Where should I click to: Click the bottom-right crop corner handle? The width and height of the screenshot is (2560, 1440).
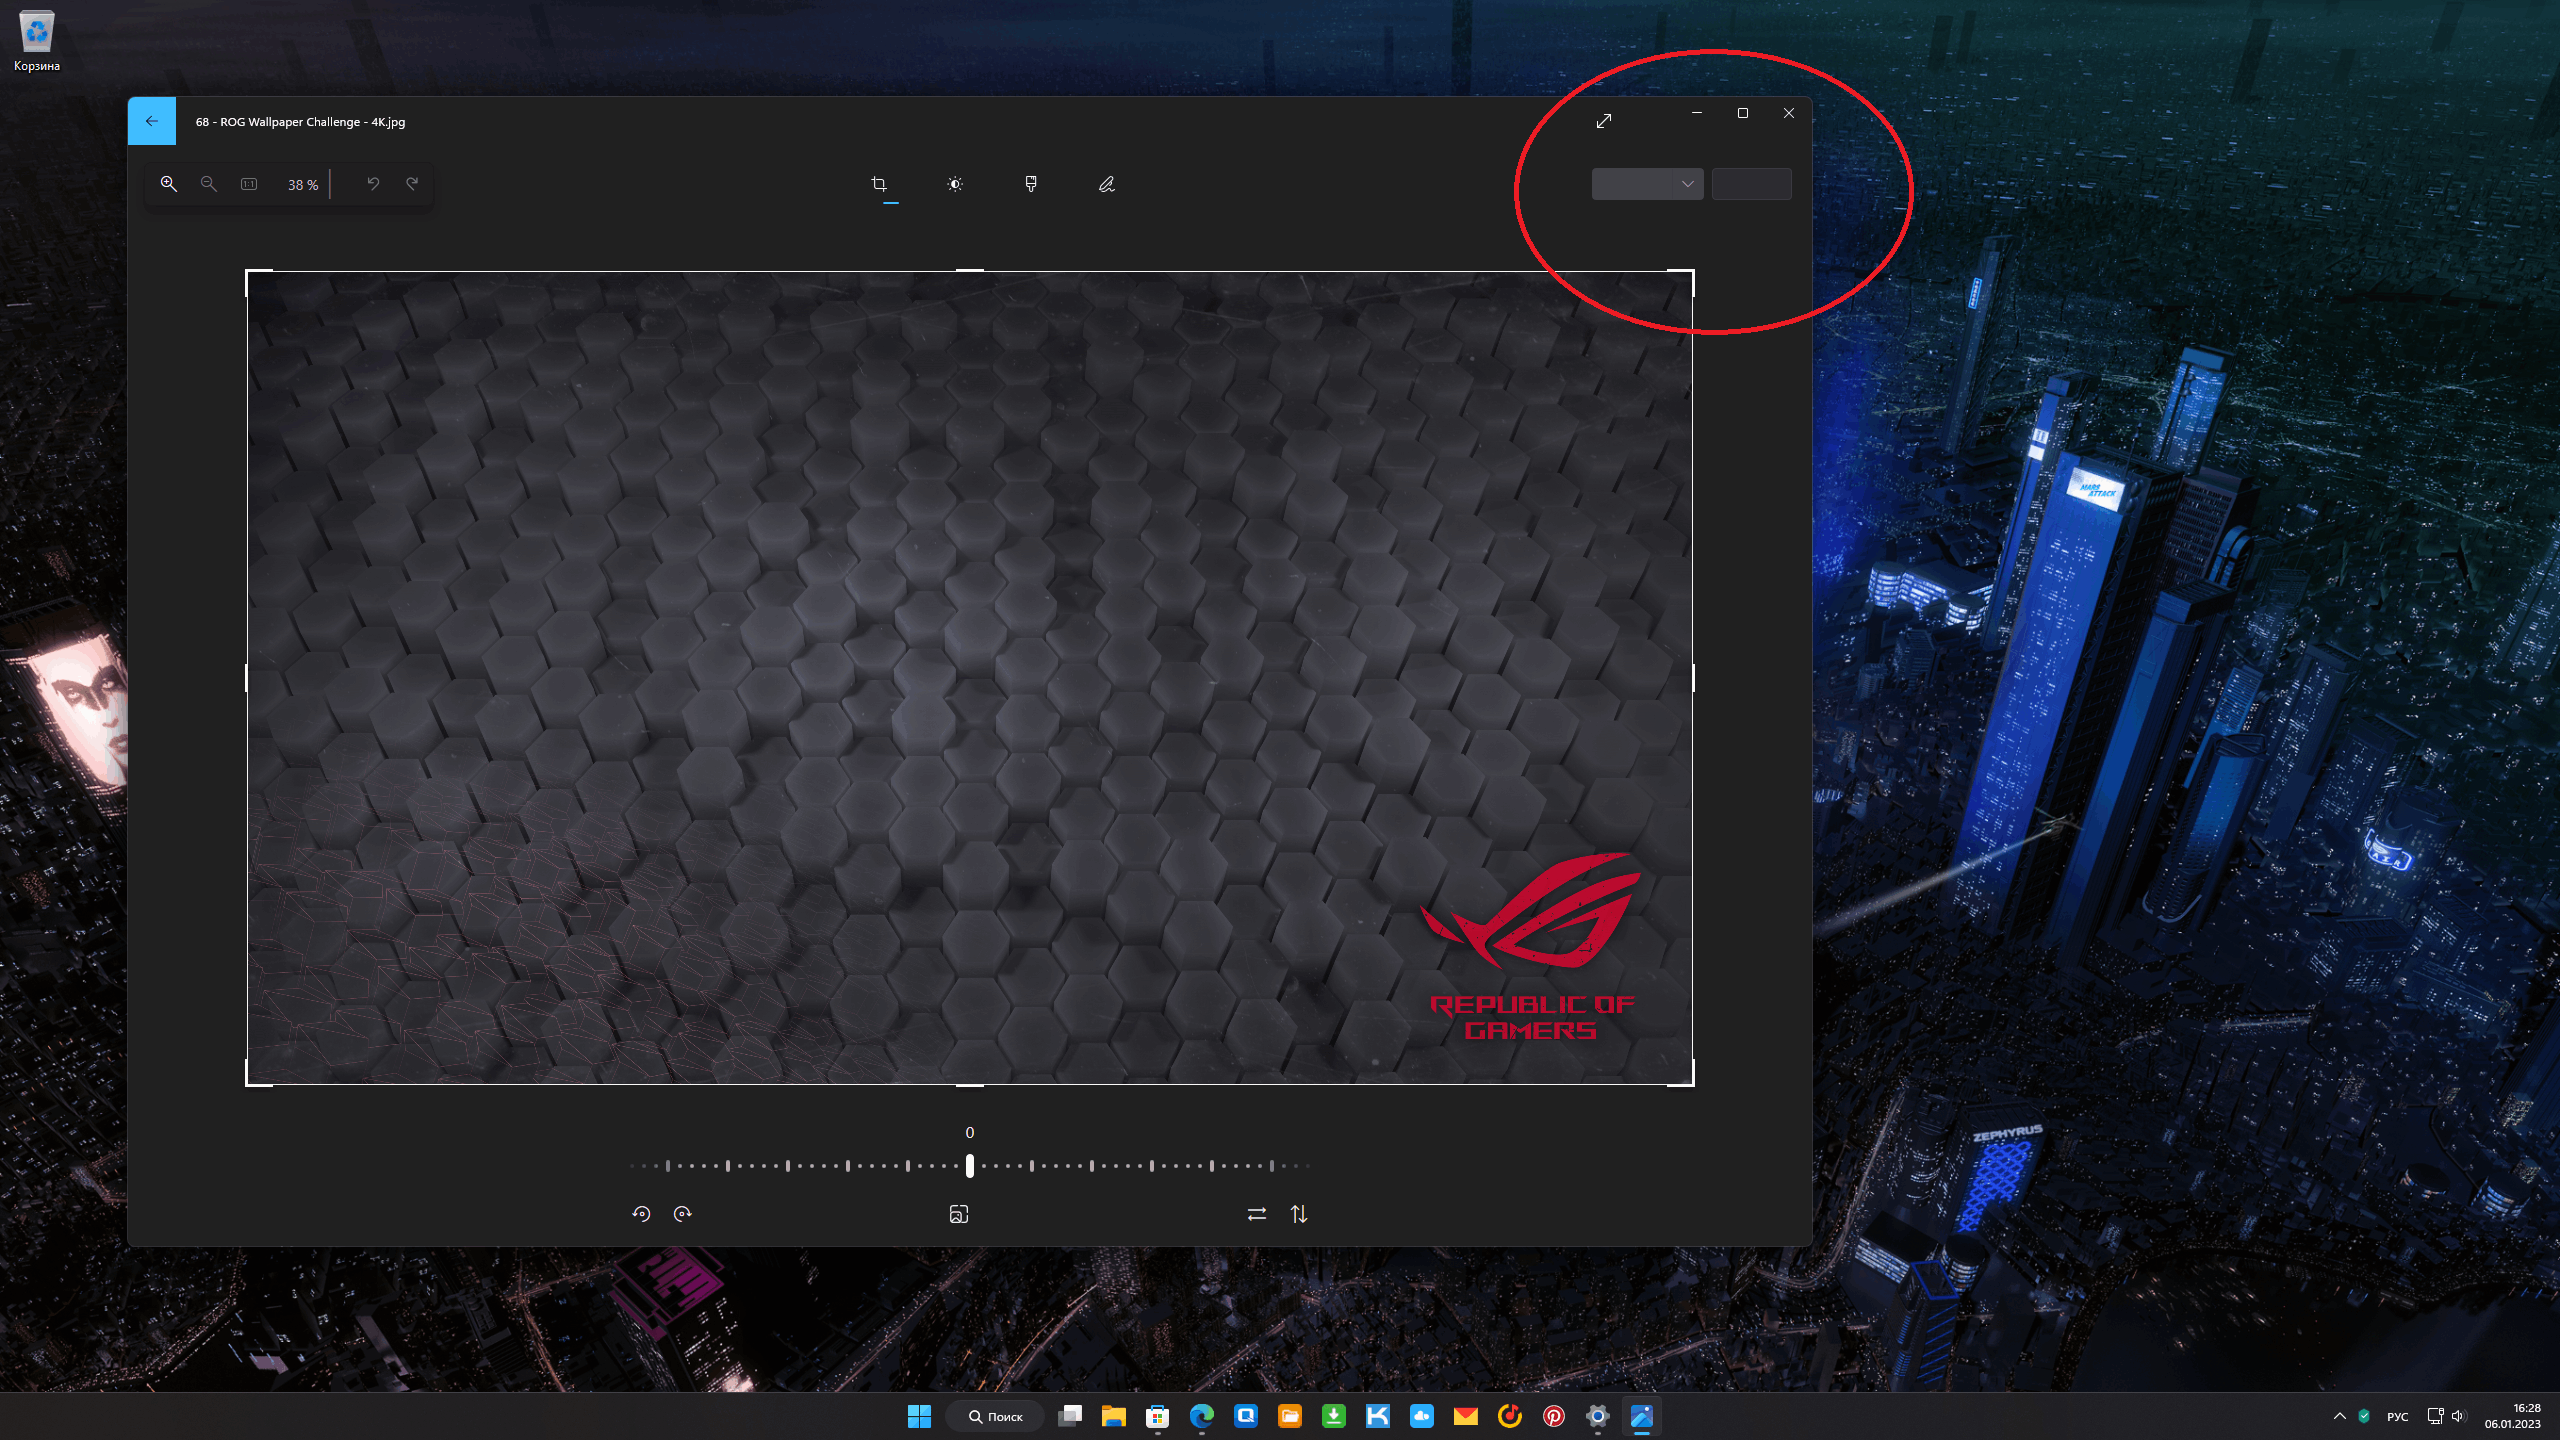pos(1691,1083)
